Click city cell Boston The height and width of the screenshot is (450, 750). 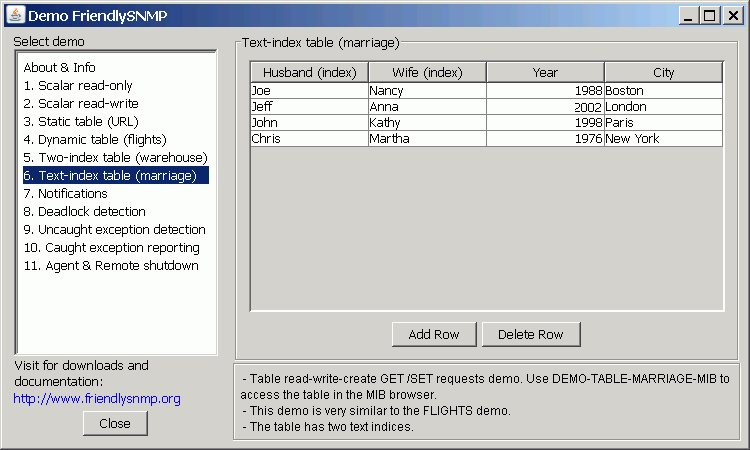663,90
